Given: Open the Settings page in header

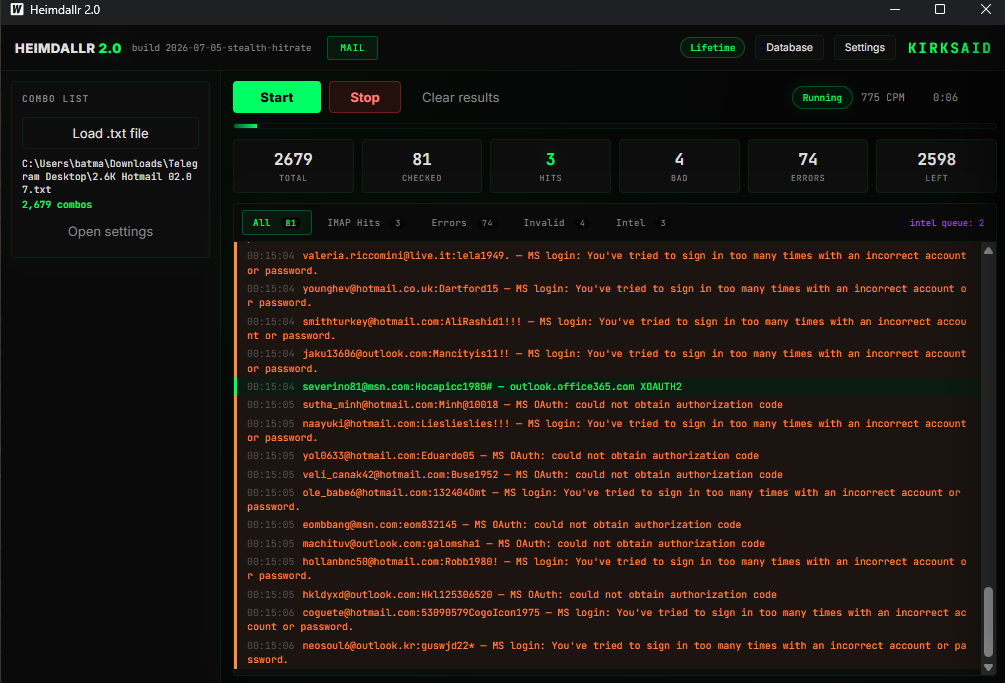Looking at the screenshot, I should pyautogui.click(x=864, y=47).
